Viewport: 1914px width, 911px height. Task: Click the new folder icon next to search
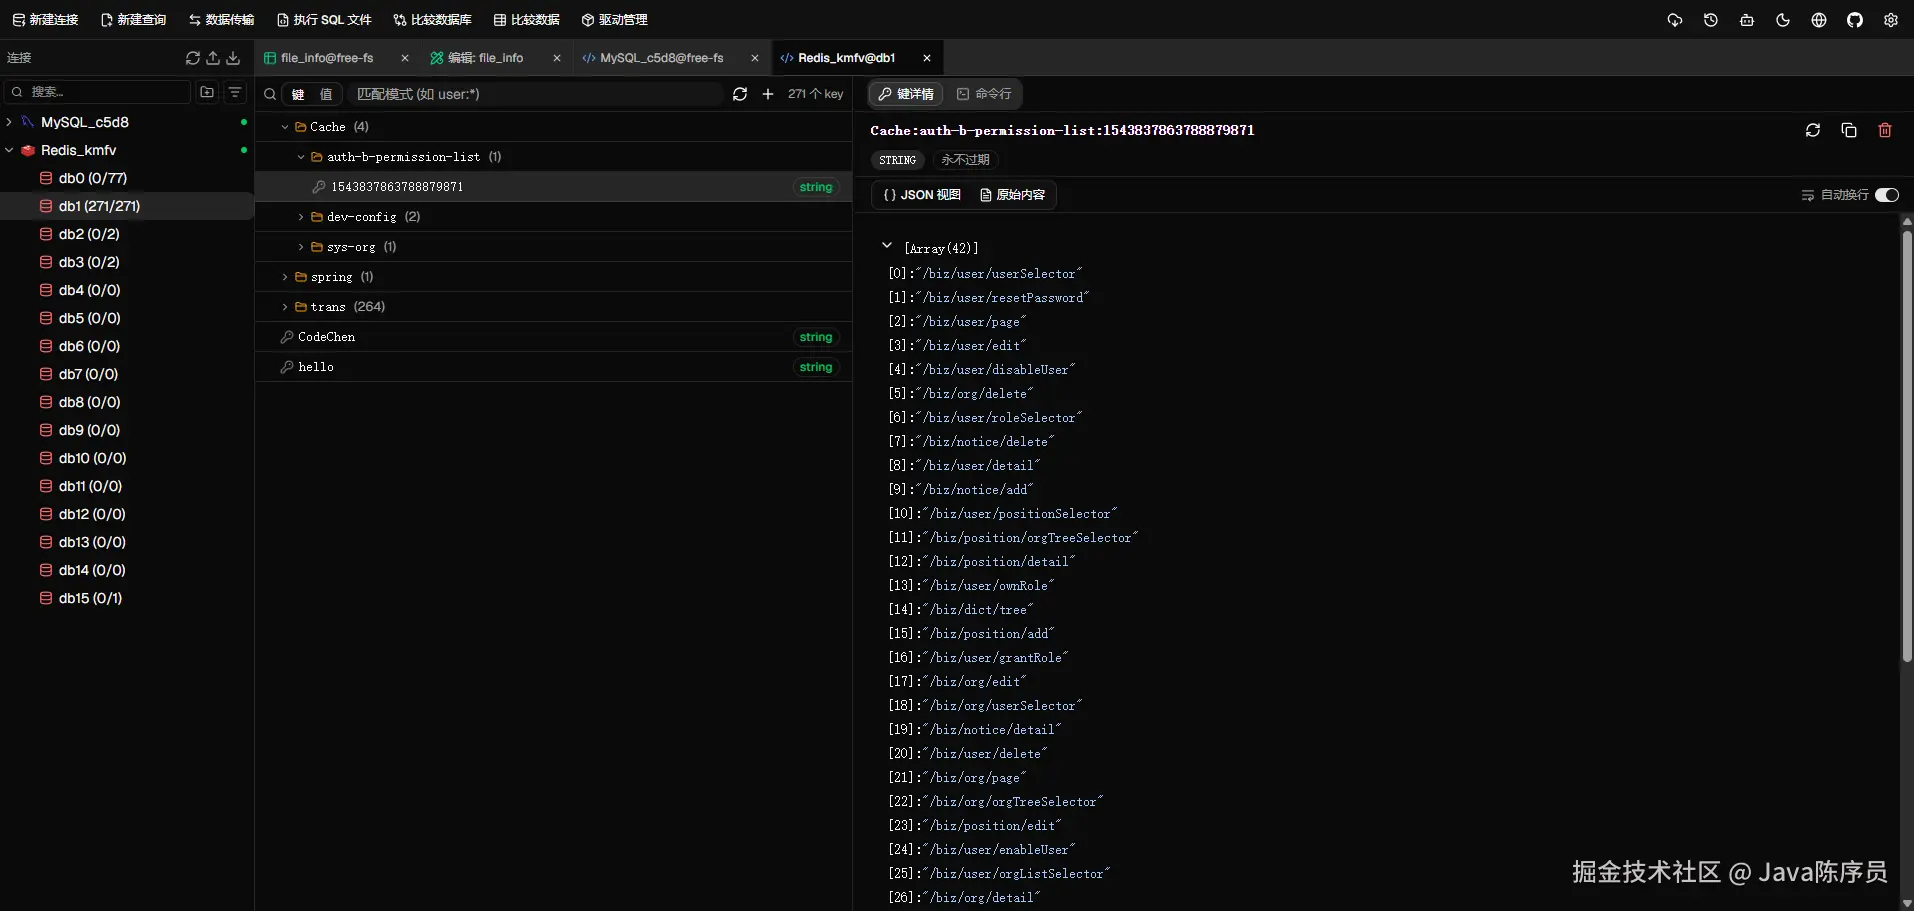[207, 92]
